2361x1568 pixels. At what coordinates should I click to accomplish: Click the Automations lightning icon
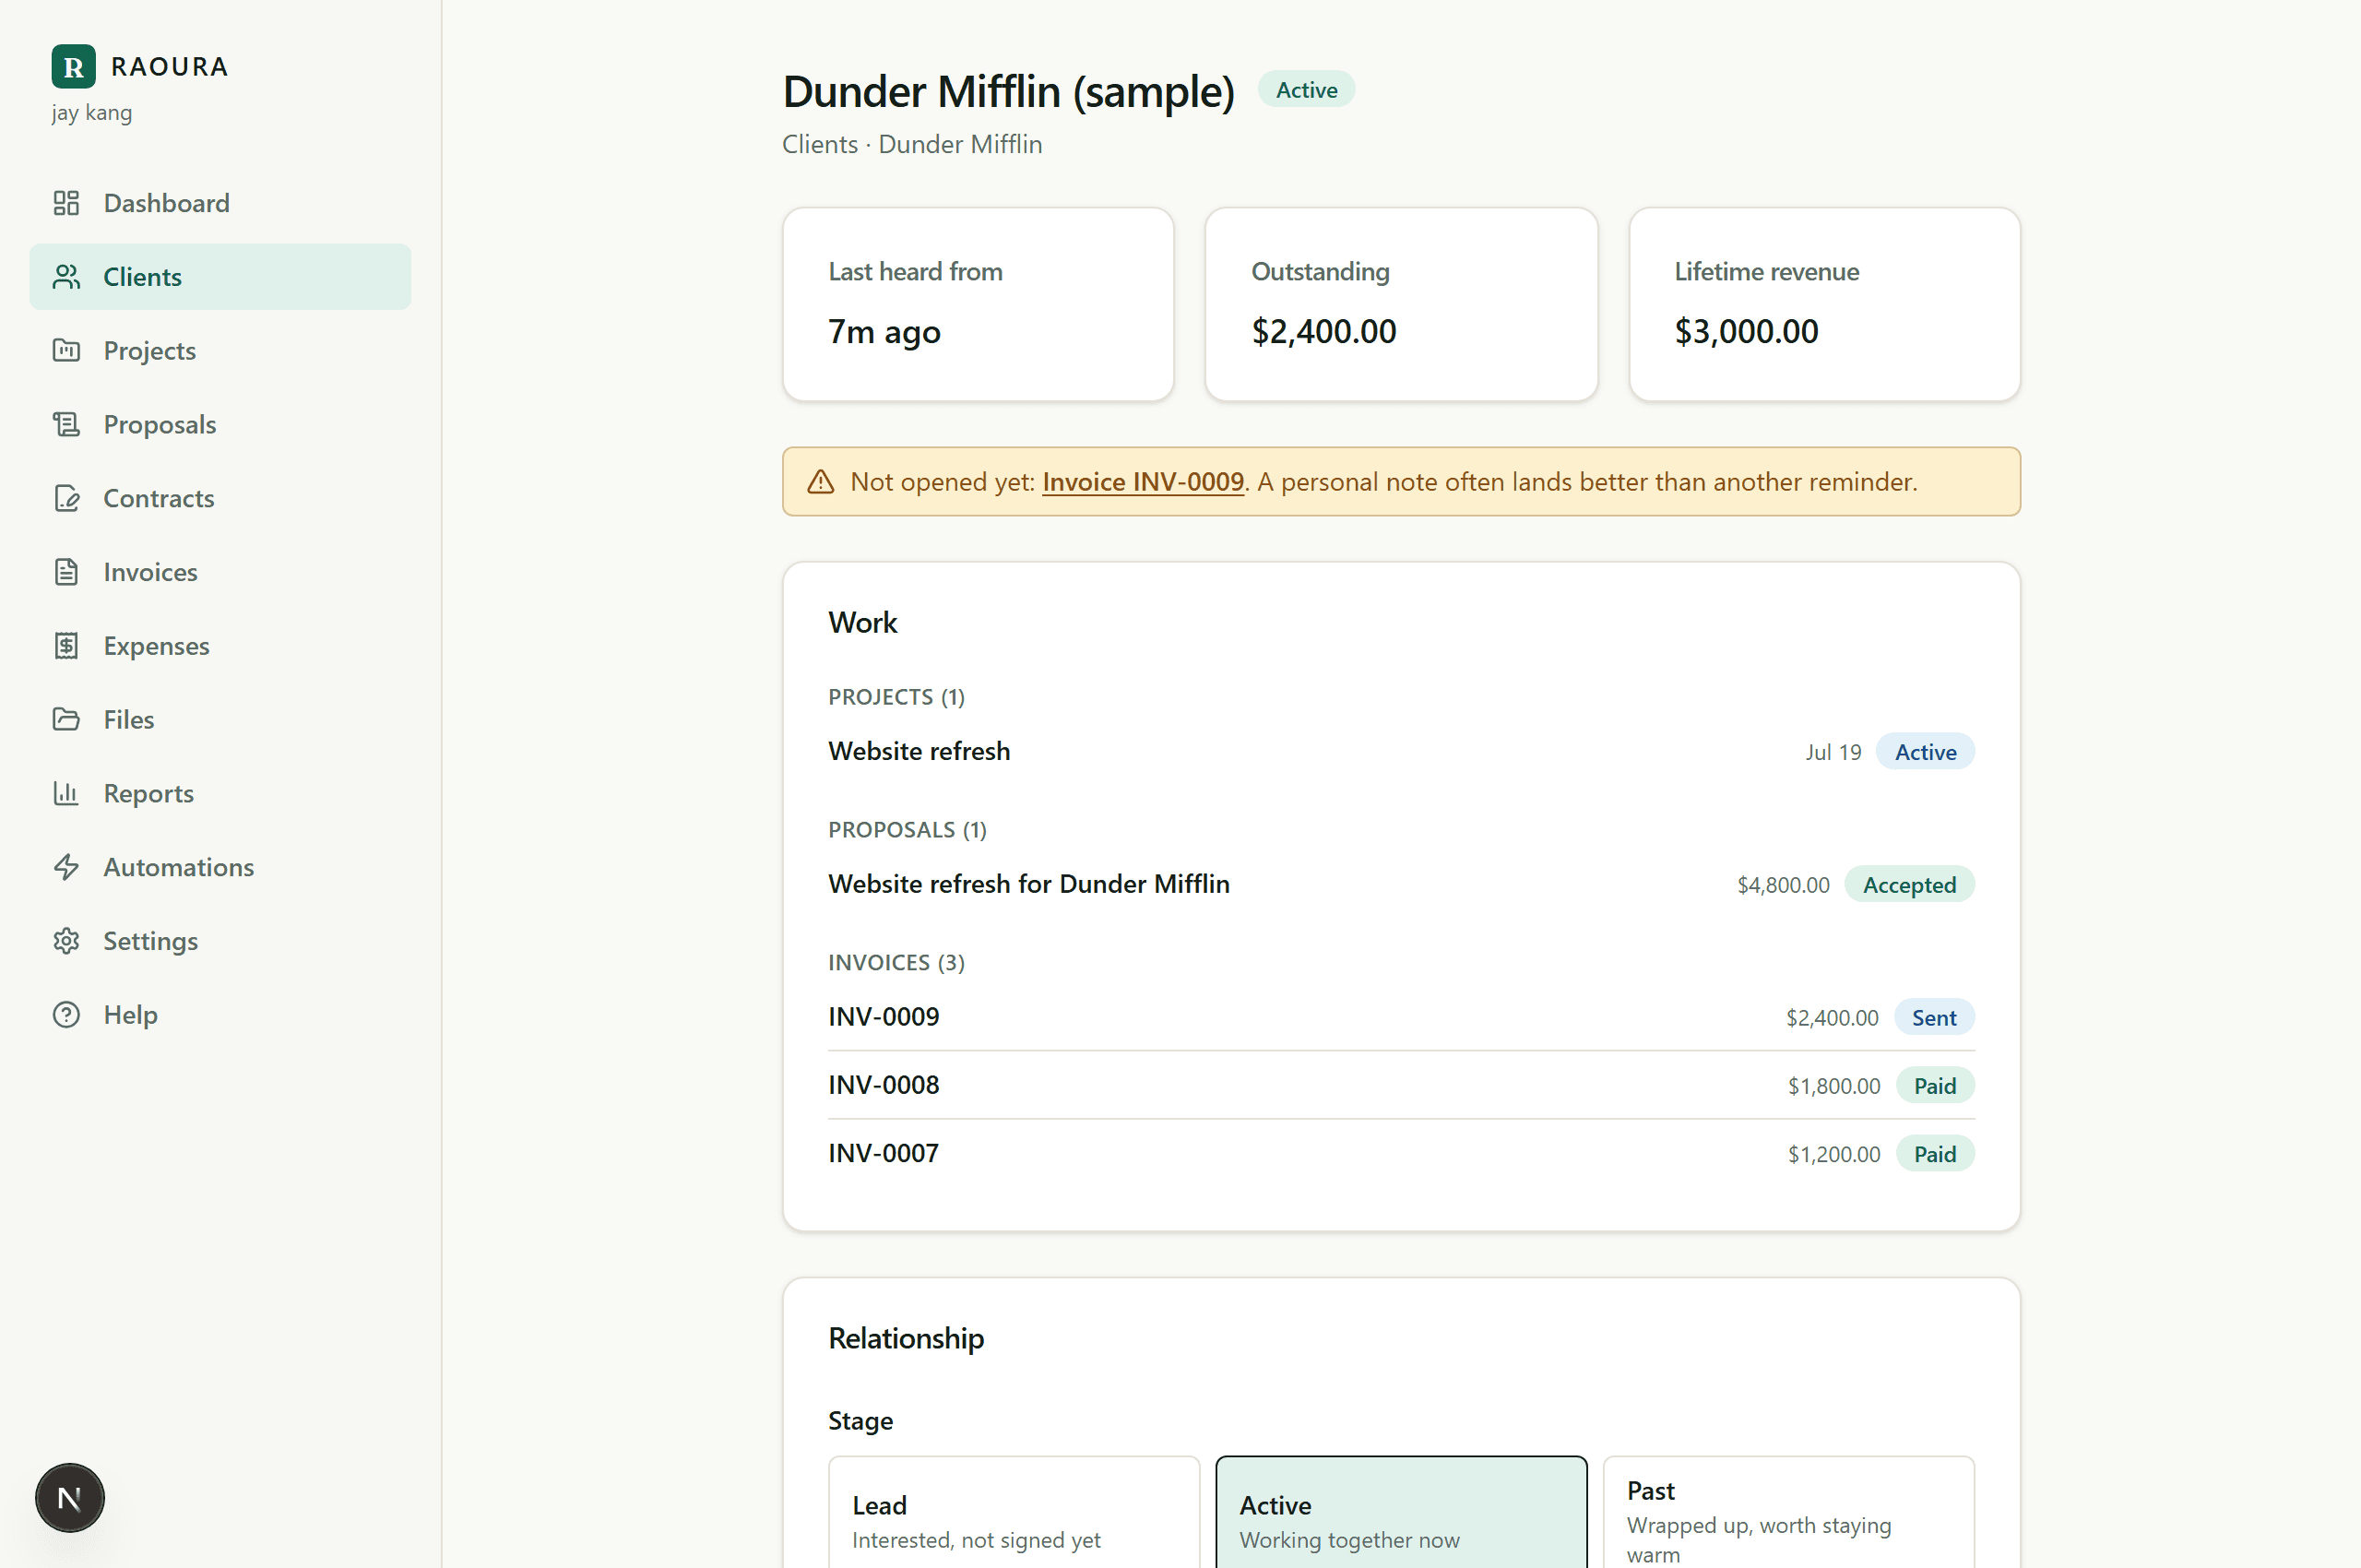coord(66,867)
